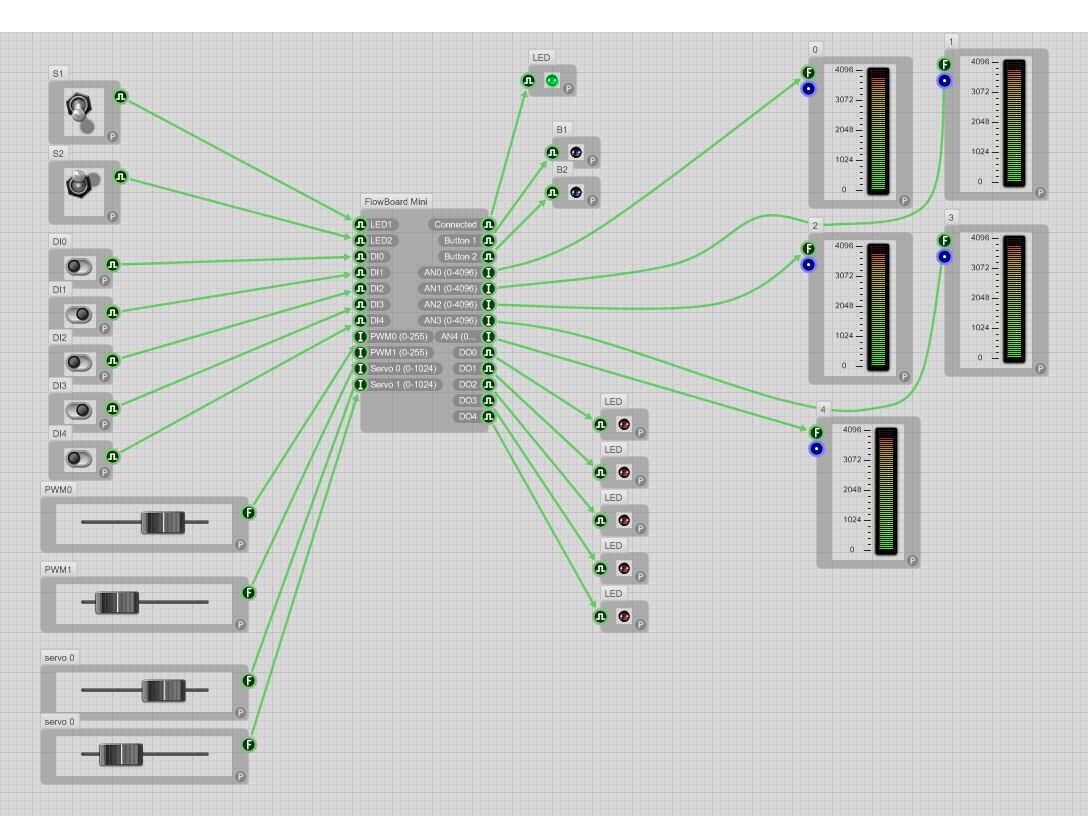Flip the S1 toggle switch
1088x816 pixels.
point(79,110)
